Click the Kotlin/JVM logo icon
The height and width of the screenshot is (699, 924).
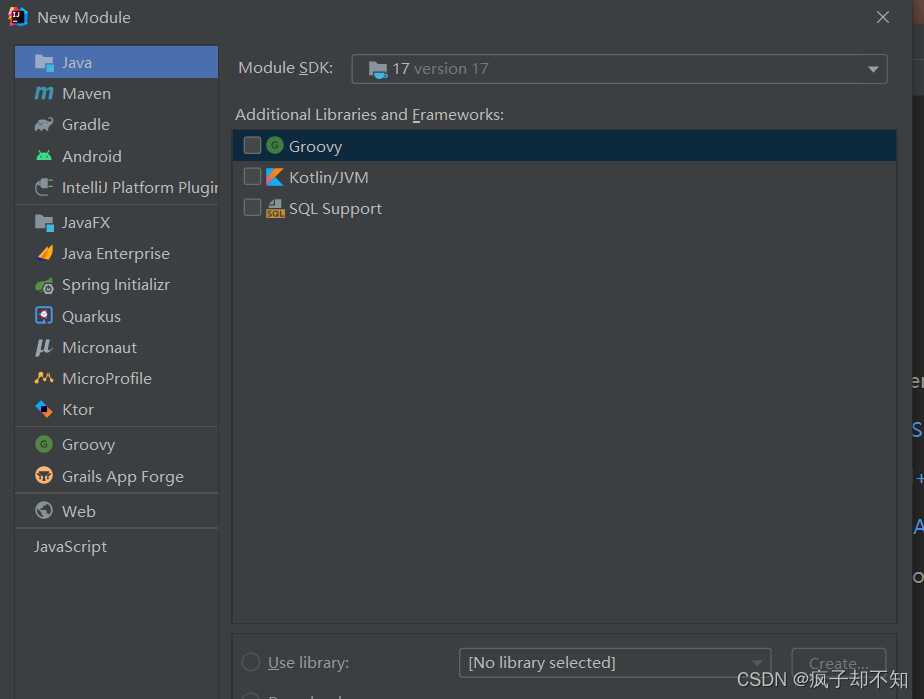coord(275,177)
